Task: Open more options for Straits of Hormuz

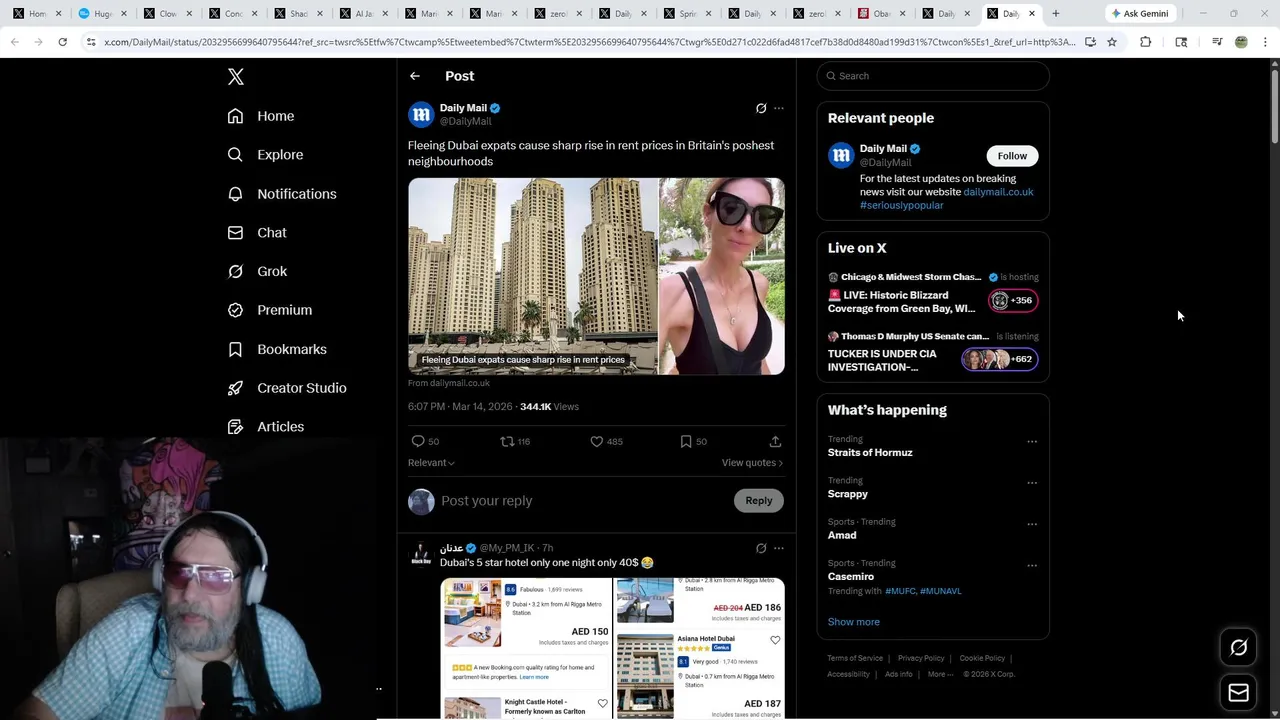Action: 1032,442
